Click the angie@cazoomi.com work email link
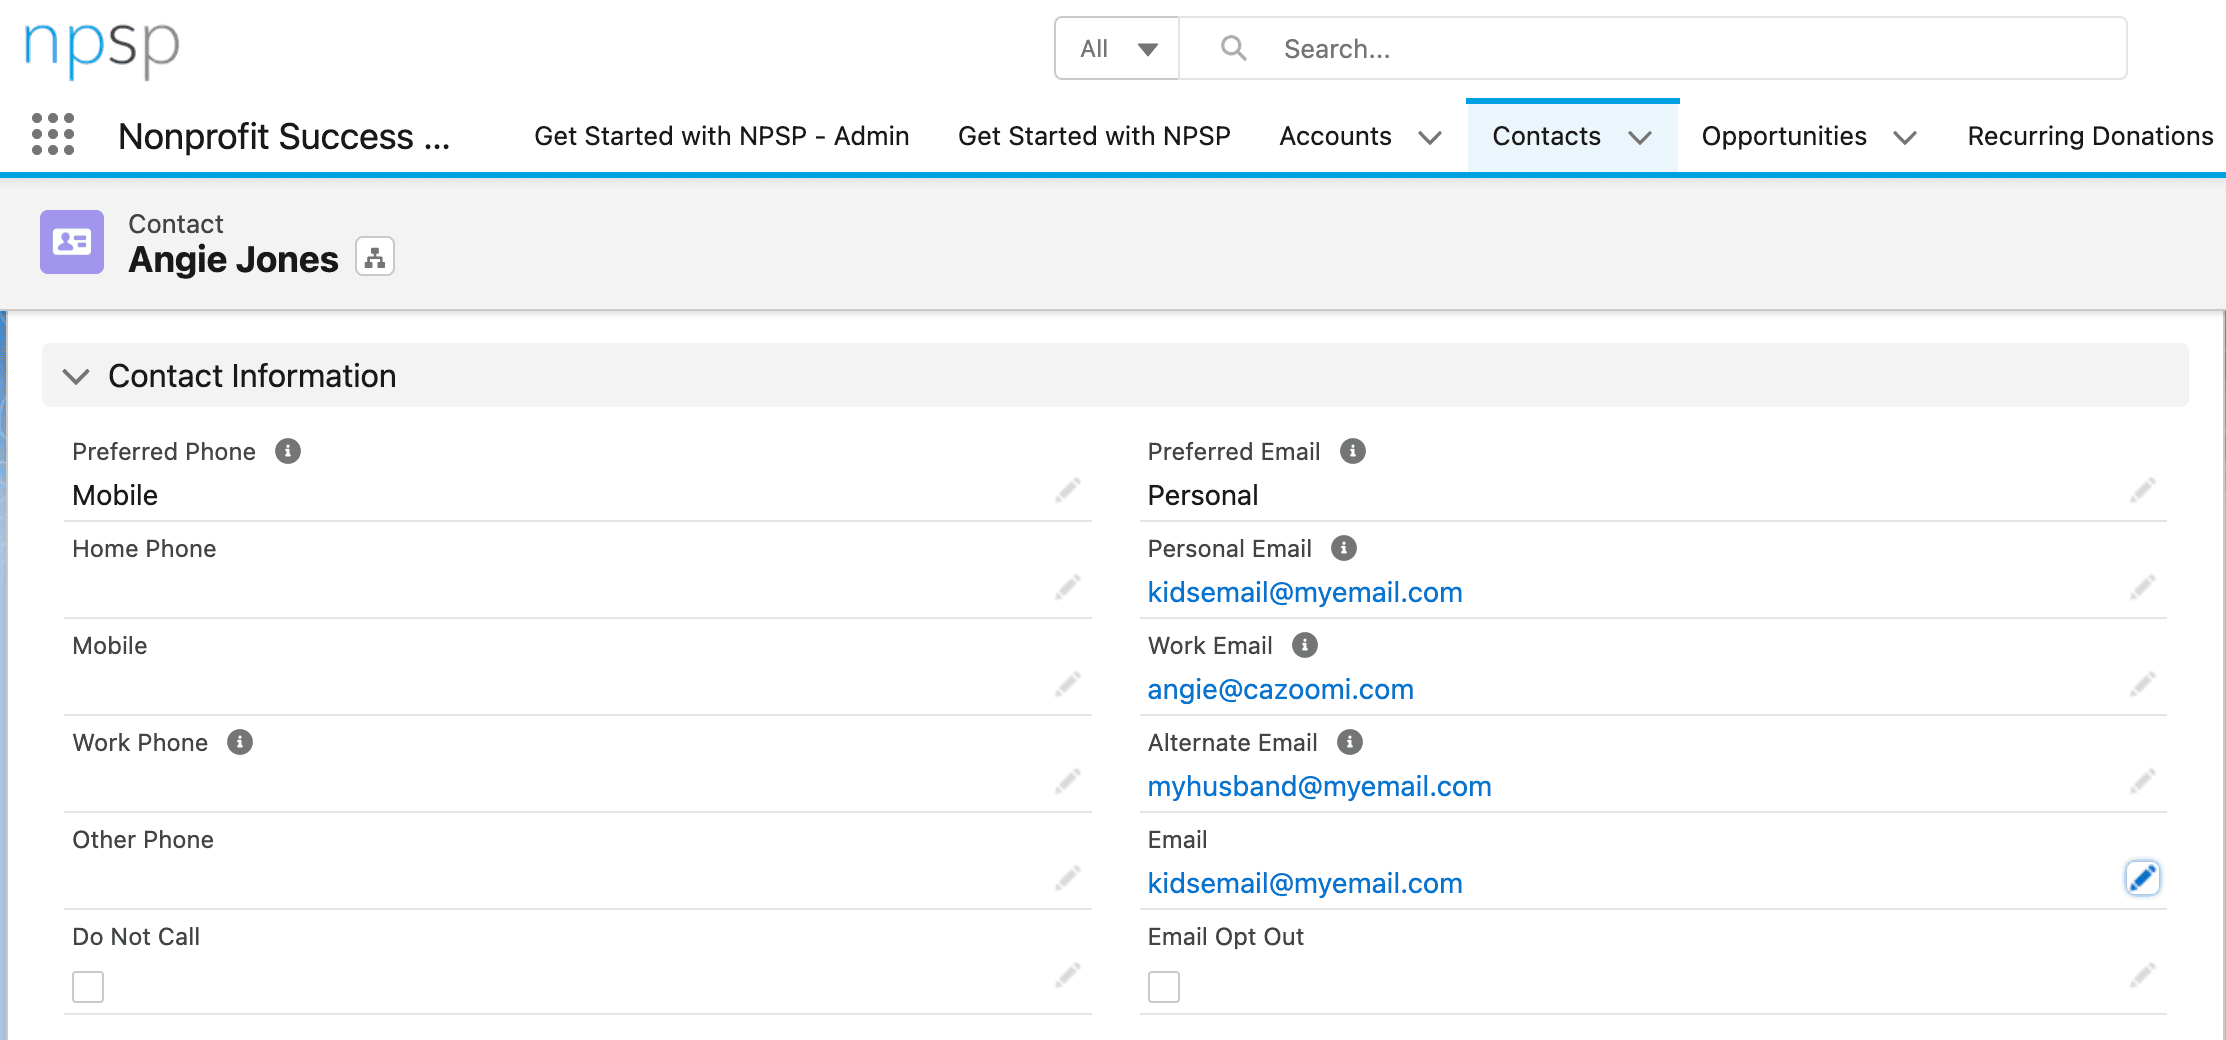The width and height of the screenshot is (2226, 1040). [1280, 689]
